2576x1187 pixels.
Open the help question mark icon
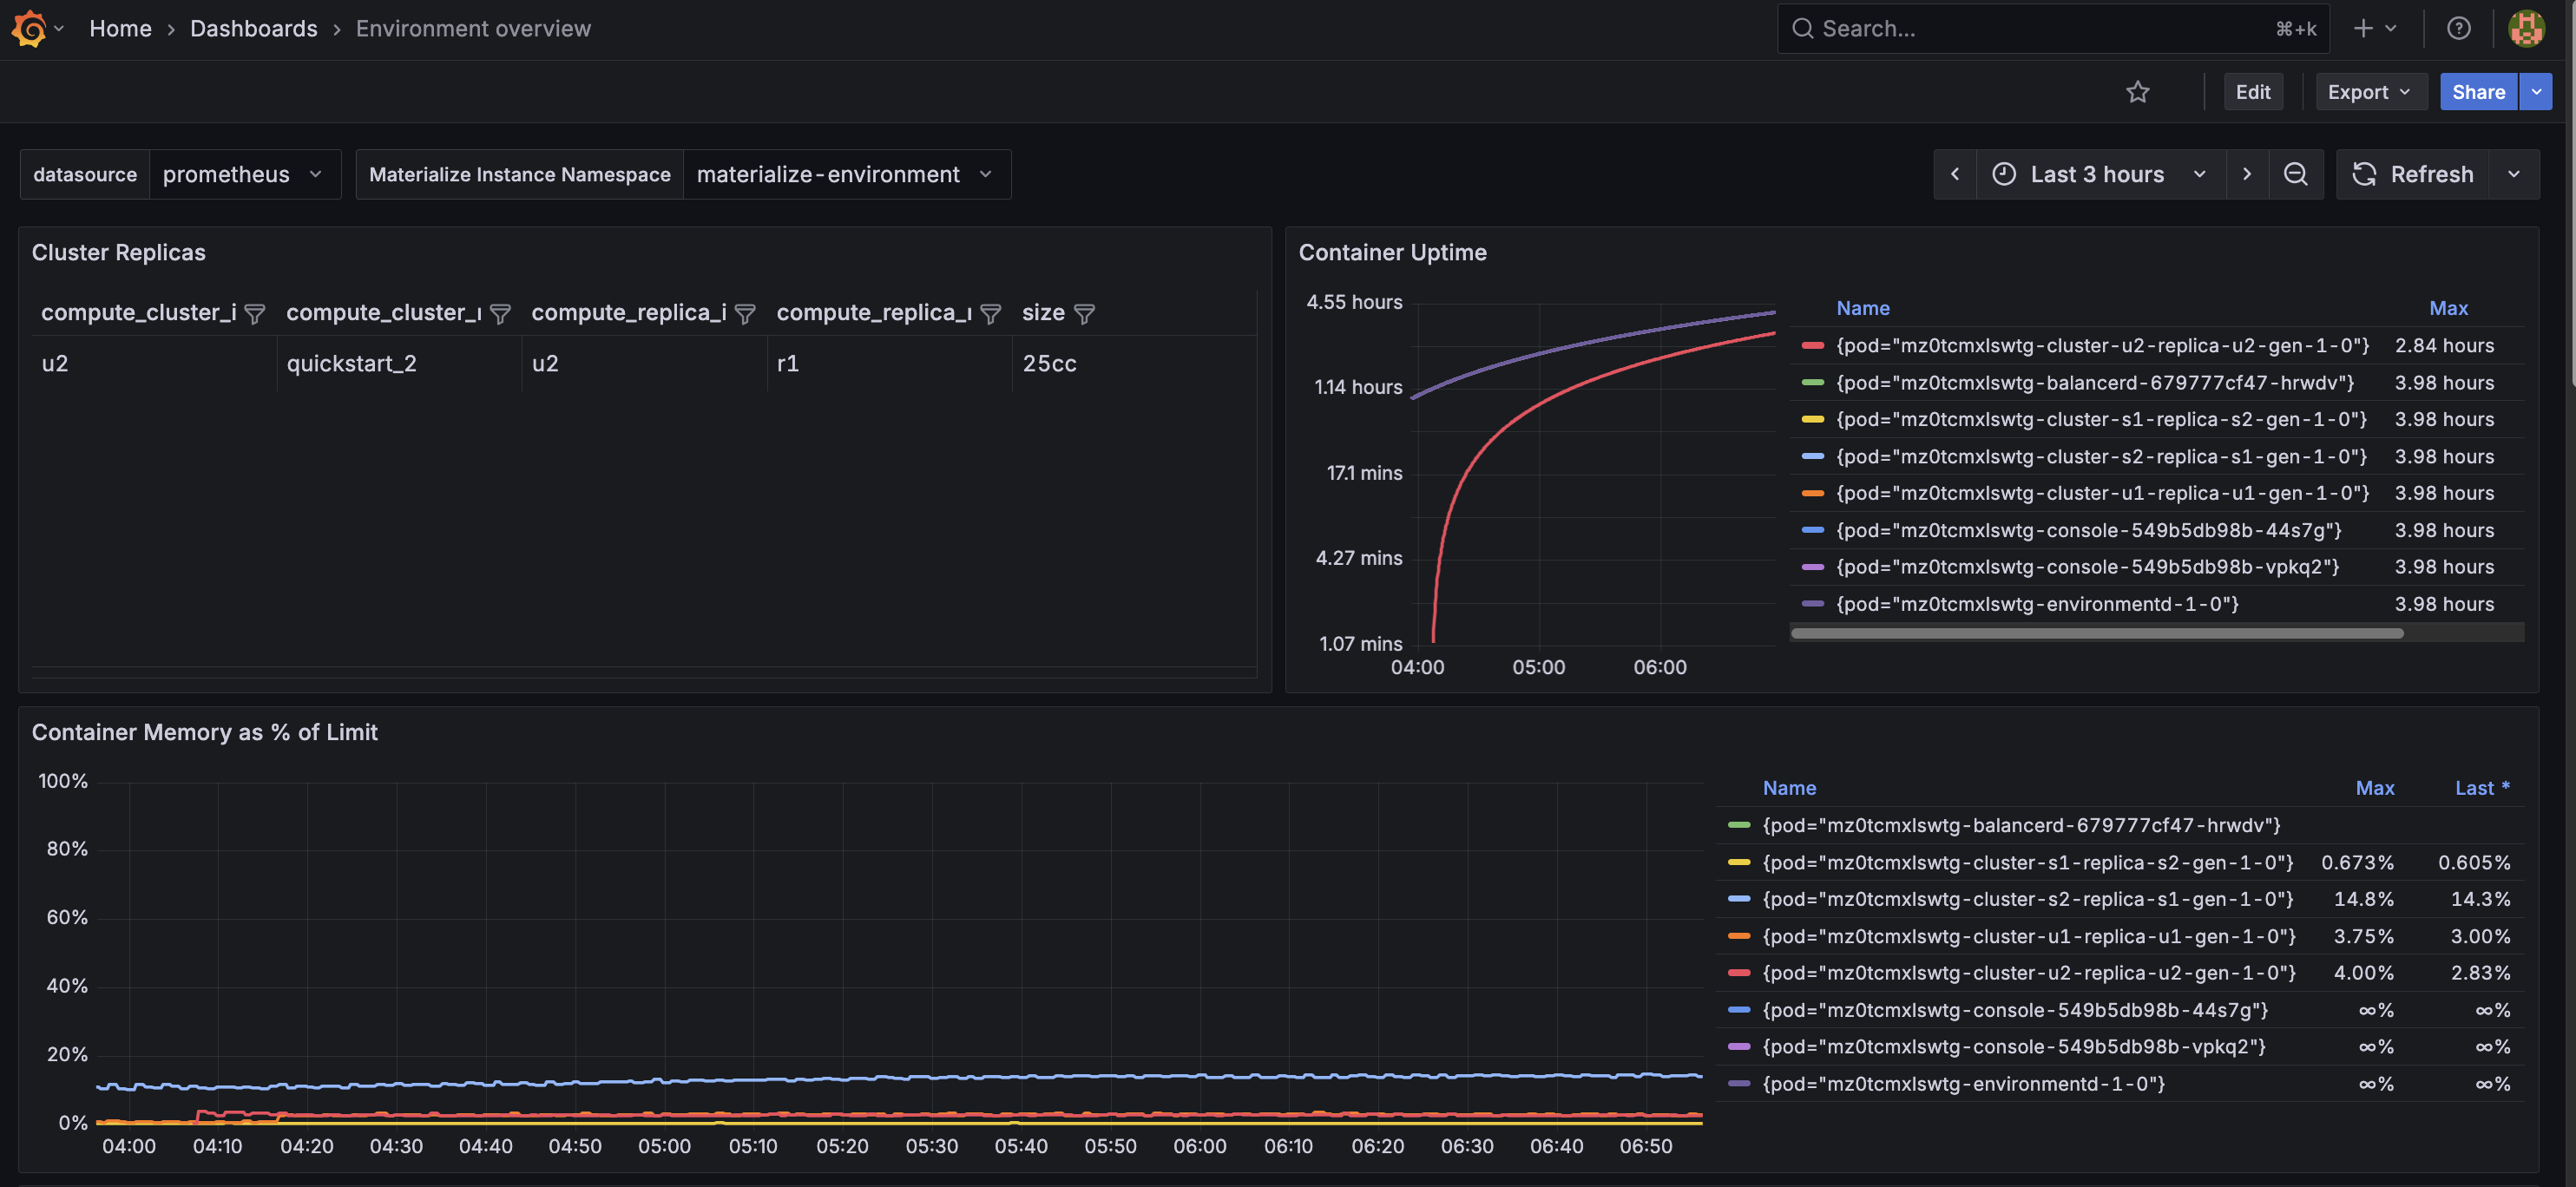click(x=2458, y=28)
